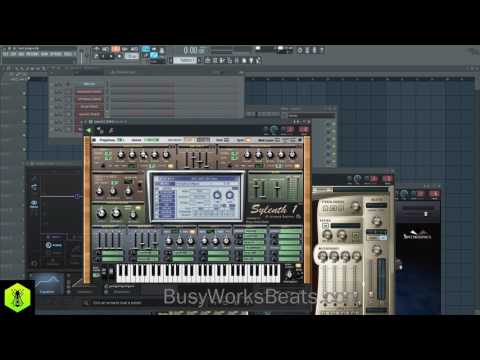480x360 pixels.
Task: Toggle the Warm Drive LED in Filter Control
Action: point(138,208)
